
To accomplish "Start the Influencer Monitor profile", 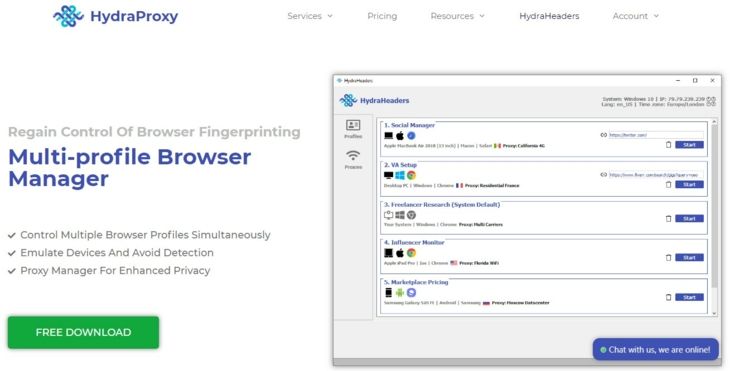I will click(689, 258).
